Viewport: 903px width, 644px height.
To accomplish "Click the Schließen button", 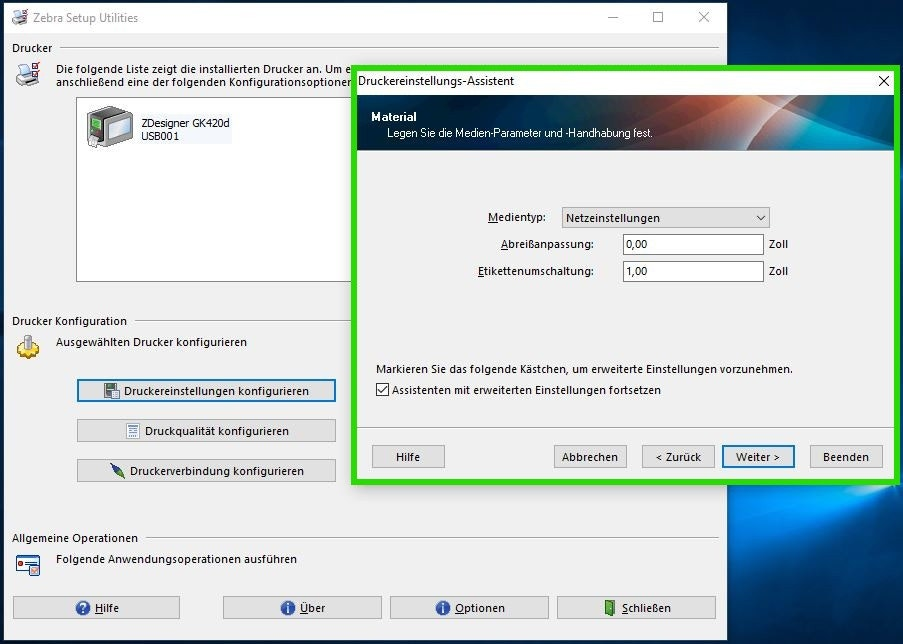I will click(x=636, y=608).
